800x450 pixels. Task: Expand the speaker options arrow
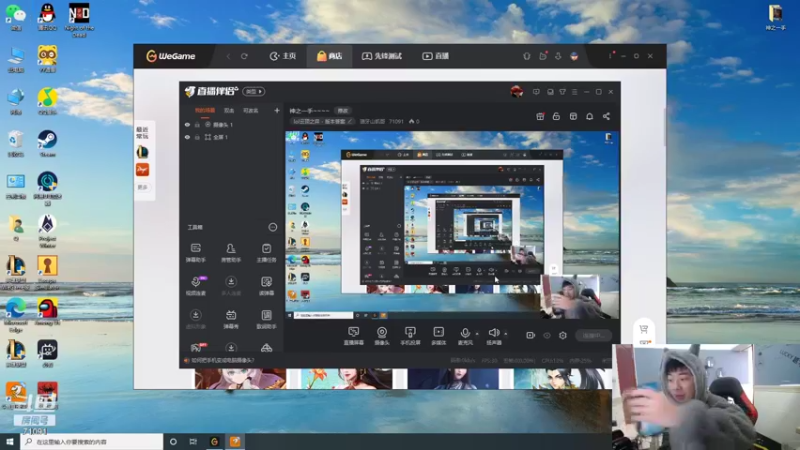506,334
